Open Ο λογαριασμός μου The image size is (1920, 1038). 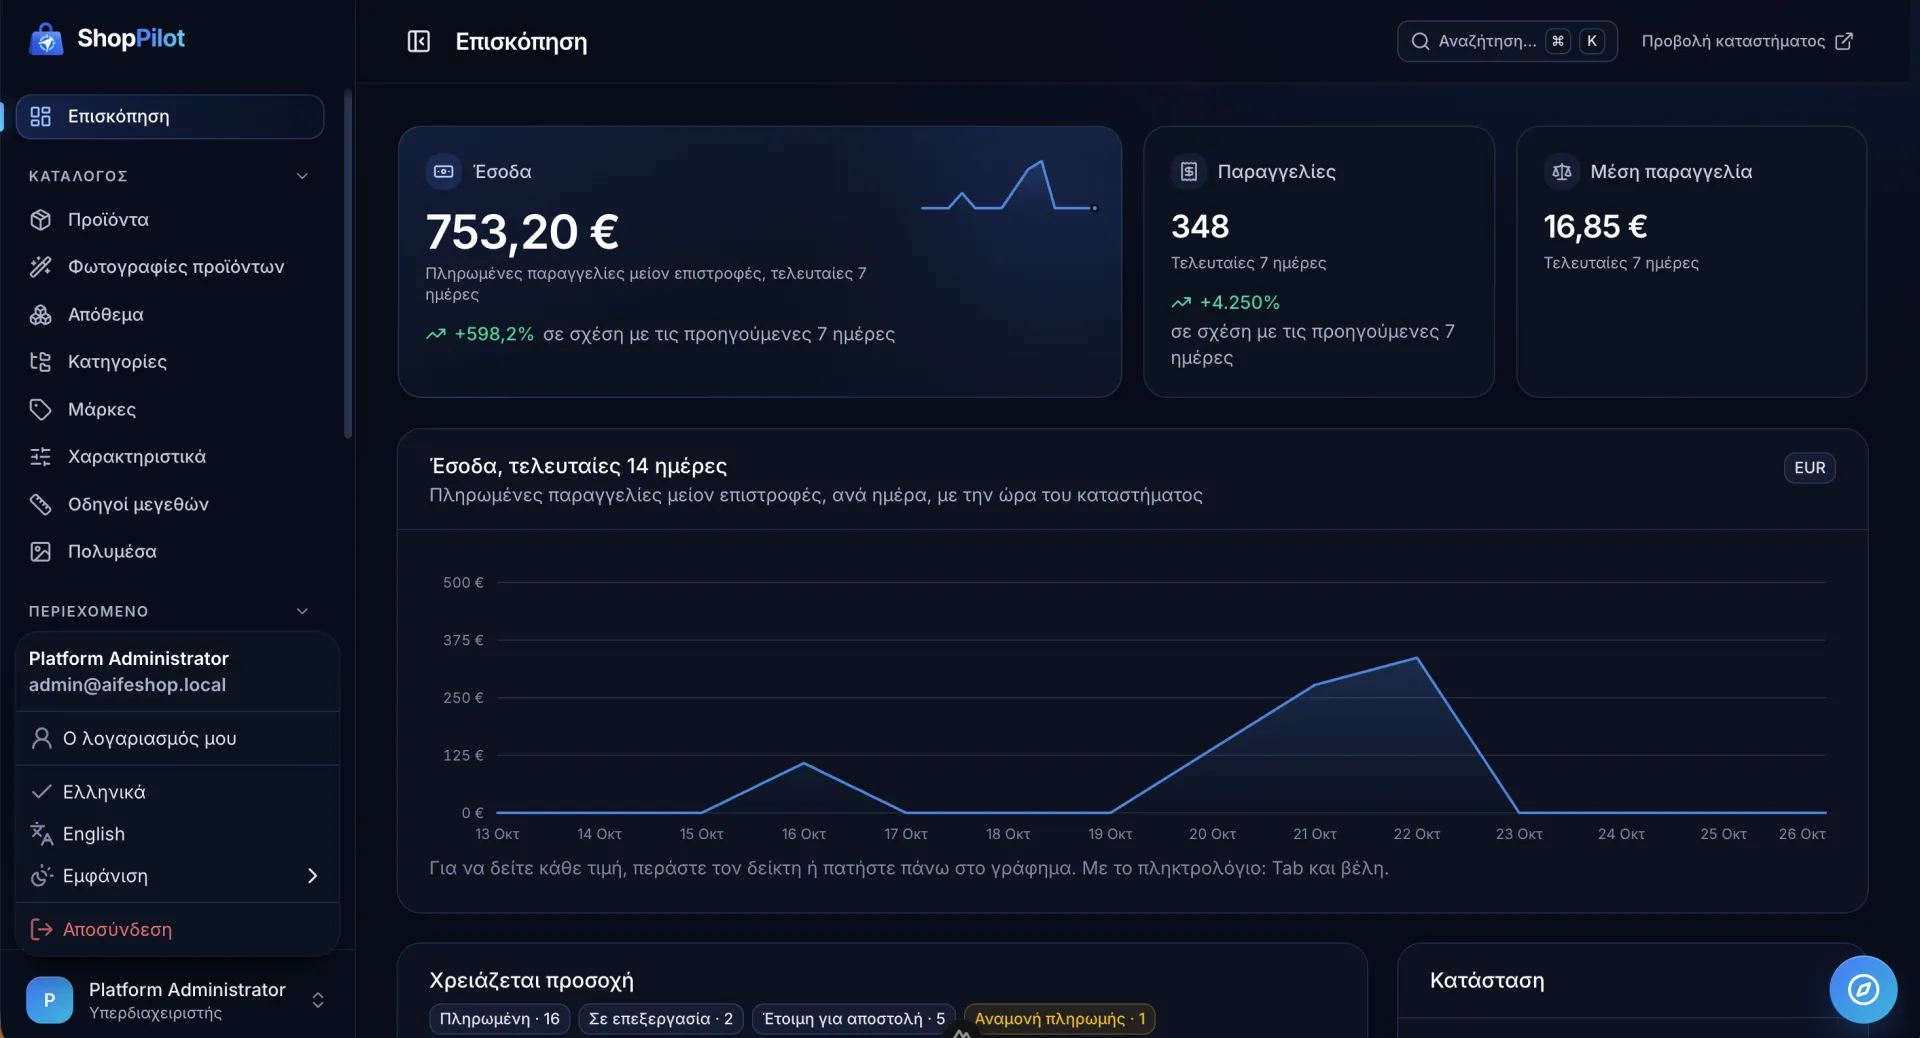click(x=178, y=738)
